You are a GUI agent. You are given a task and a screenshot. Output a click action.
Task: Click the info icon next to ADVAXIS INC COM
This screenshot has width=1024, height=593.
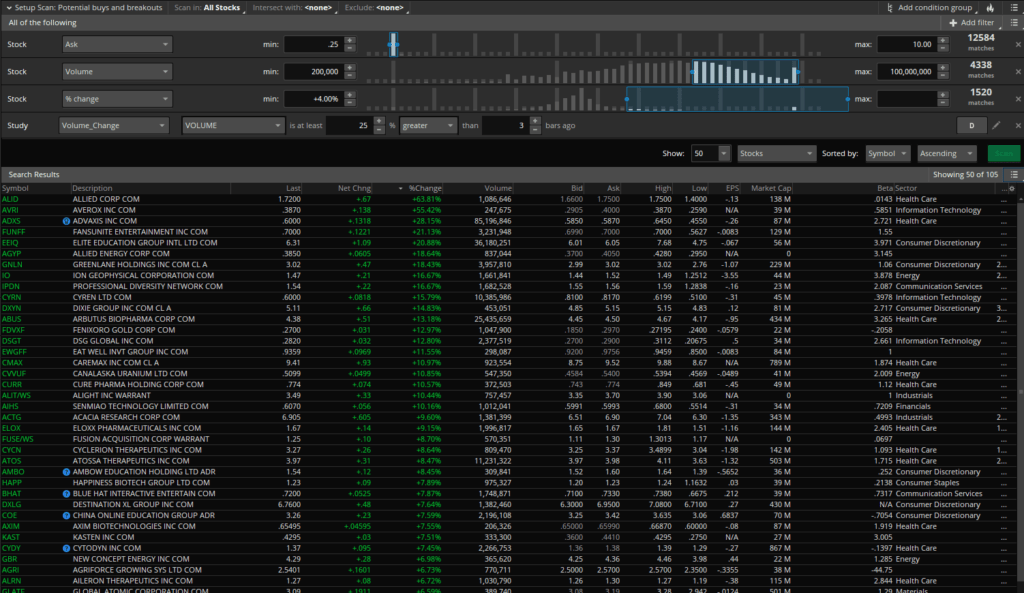pyautogui.click(x=66, y=221)
